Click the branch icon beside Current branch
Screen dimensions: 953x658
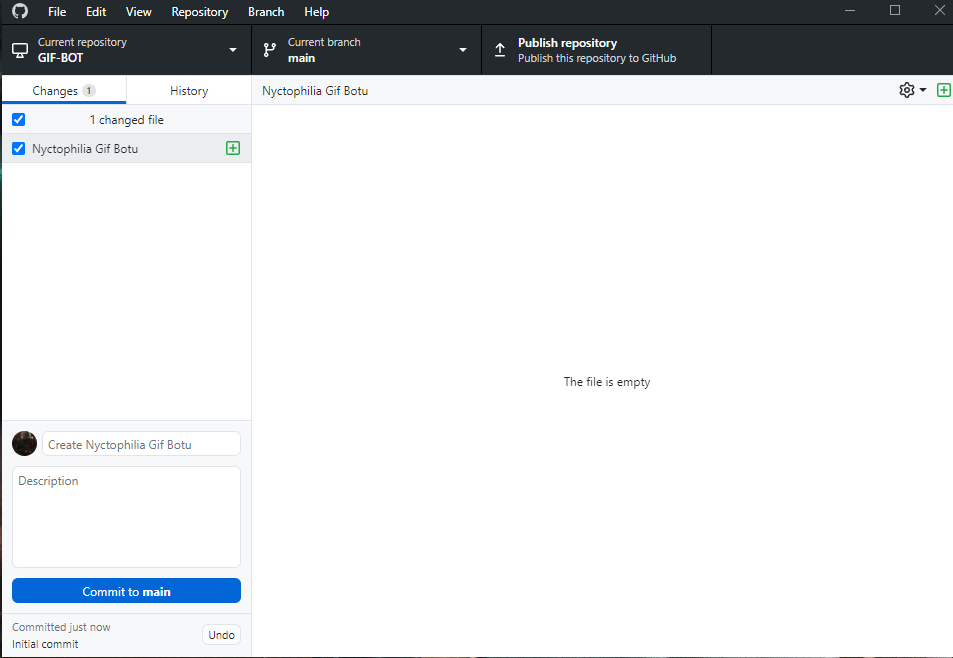[270, 50]
